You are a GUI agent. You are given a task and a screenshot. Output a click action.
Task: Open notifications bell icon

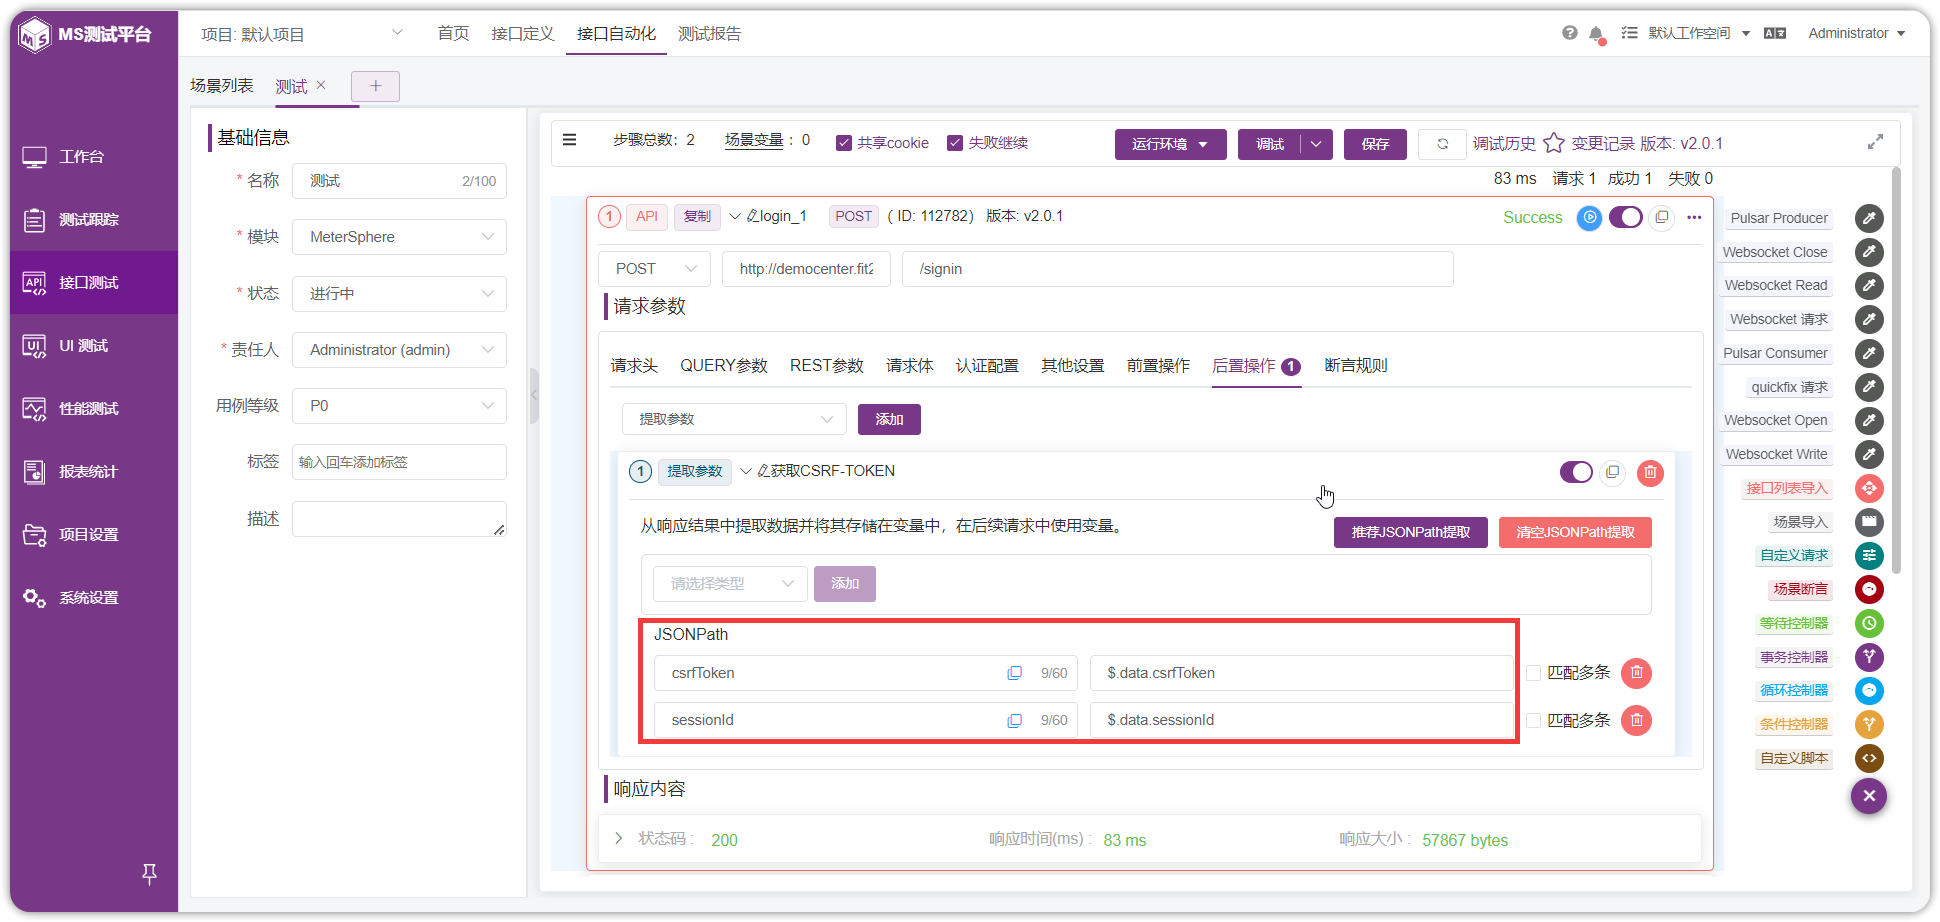pos(1597,34)
